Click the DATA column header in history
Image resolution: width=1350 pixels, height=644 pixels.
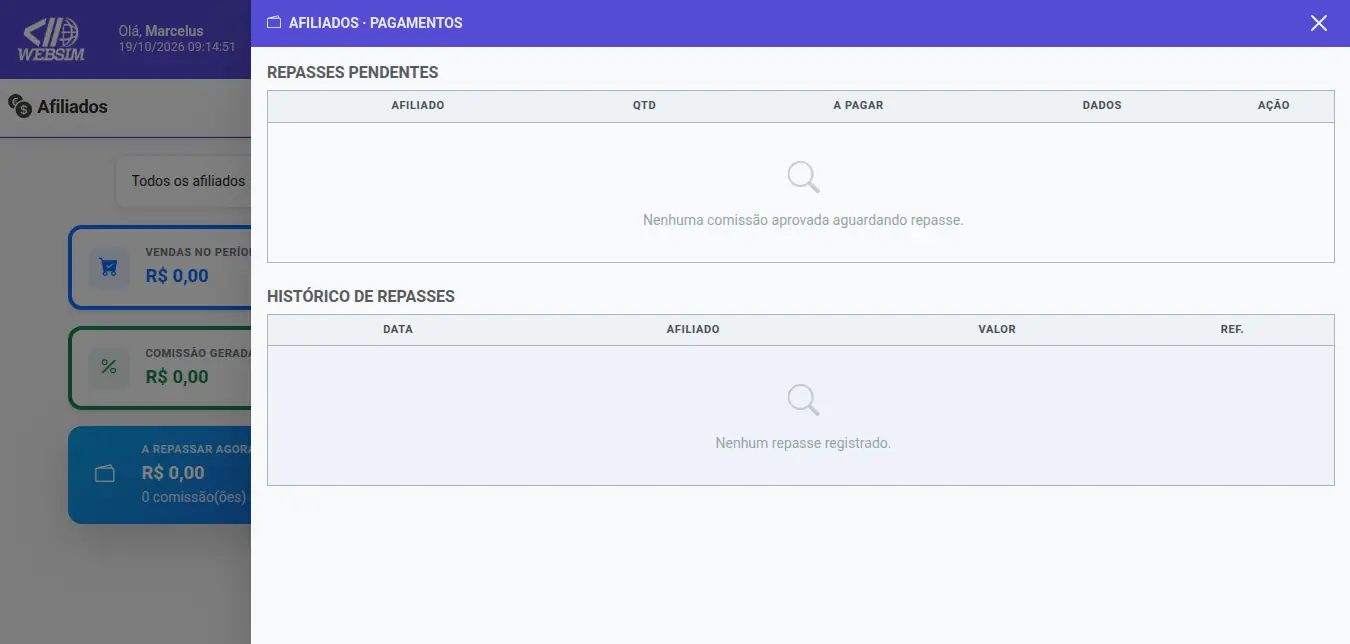398,329
